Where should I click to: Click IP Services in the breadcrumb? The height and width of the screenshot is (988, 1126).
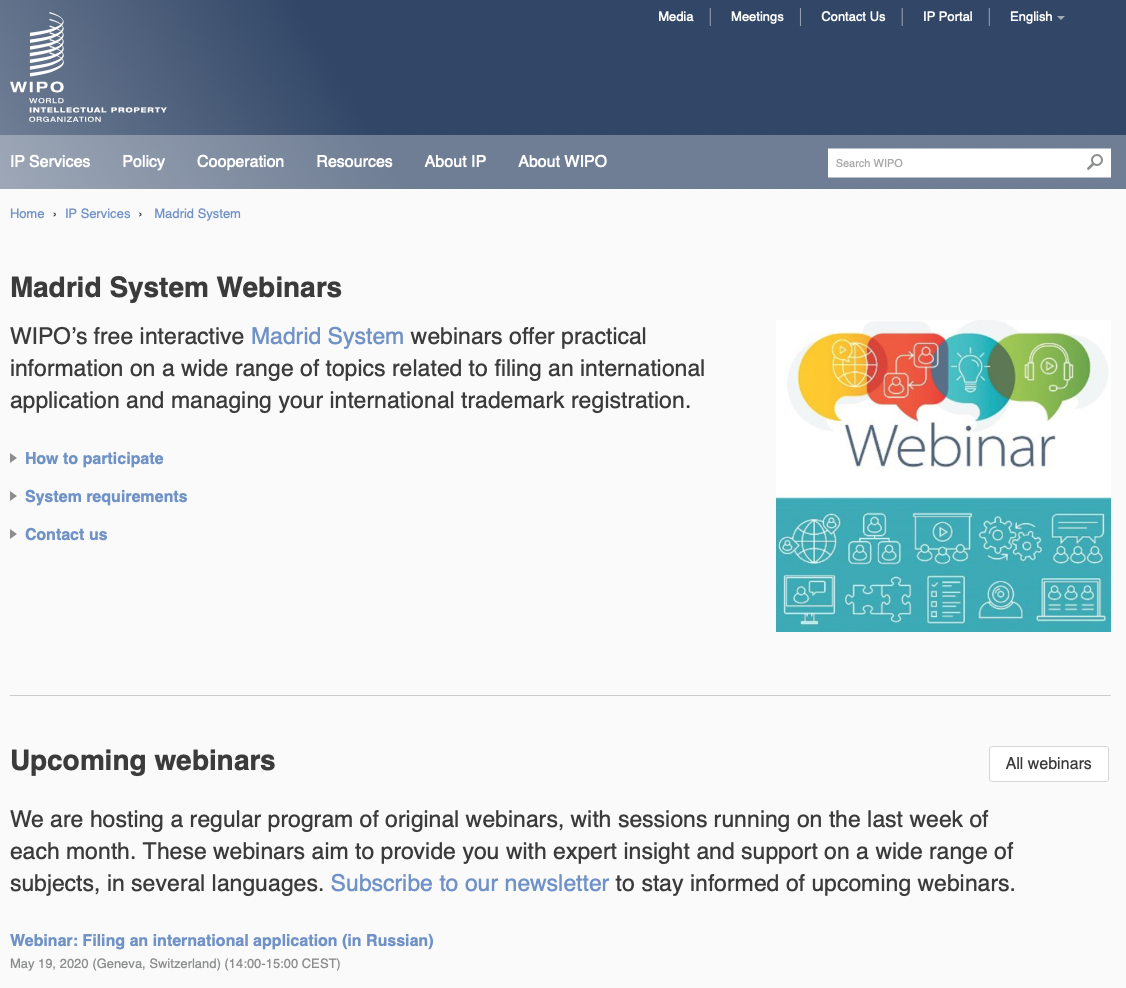tap(98, 213)
